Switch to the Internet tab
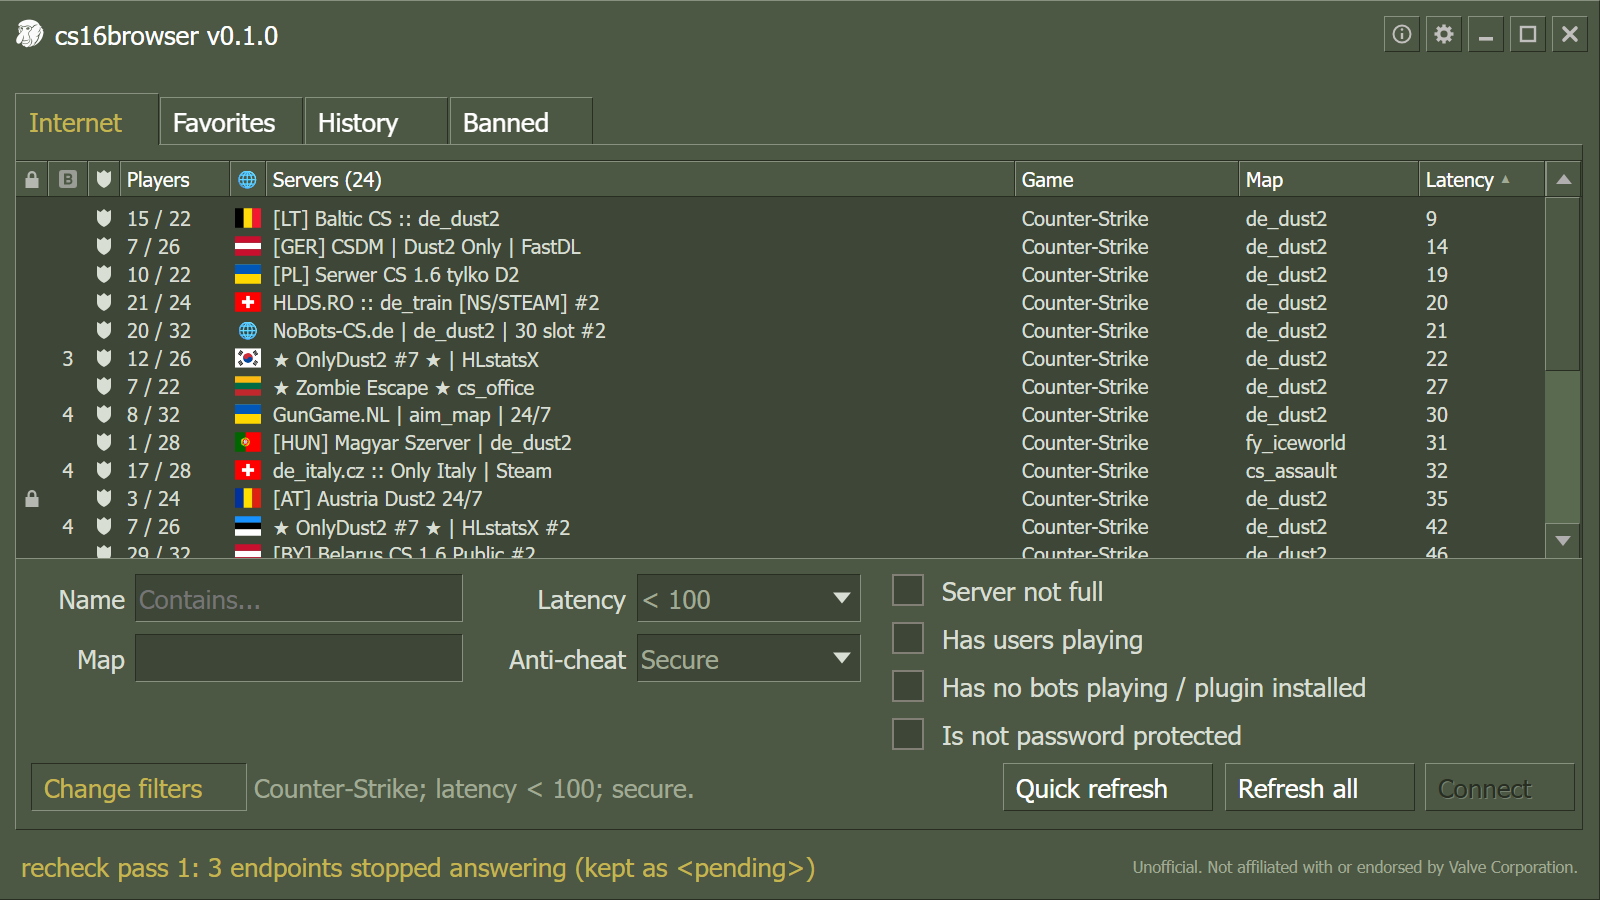The image size is (1600, 900). [87, 122]
